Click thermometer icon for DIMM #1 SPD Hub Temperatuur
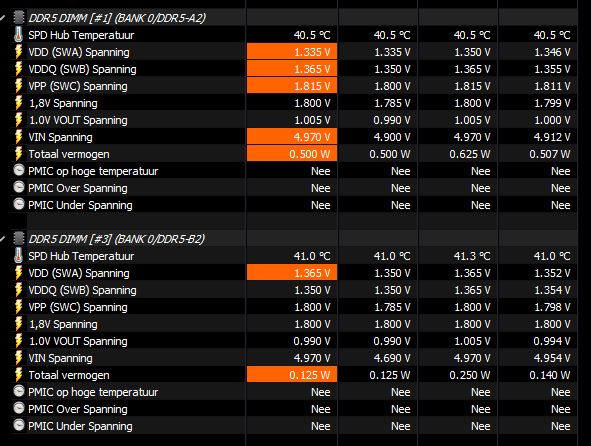This screenshot has width=591, height=446. 18,35
